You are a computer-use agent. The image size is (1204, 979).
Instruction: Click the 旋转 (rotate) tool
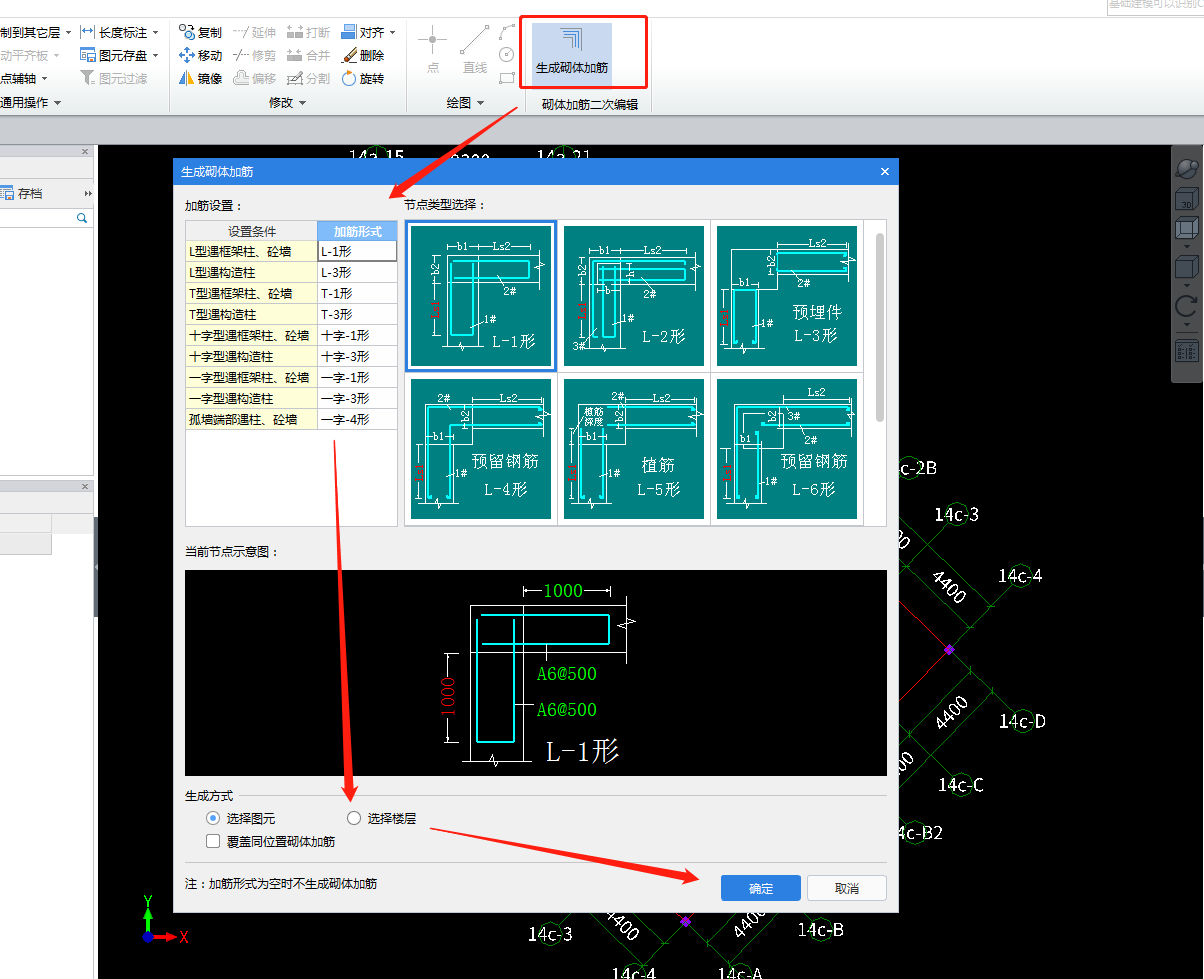[363, 79]
